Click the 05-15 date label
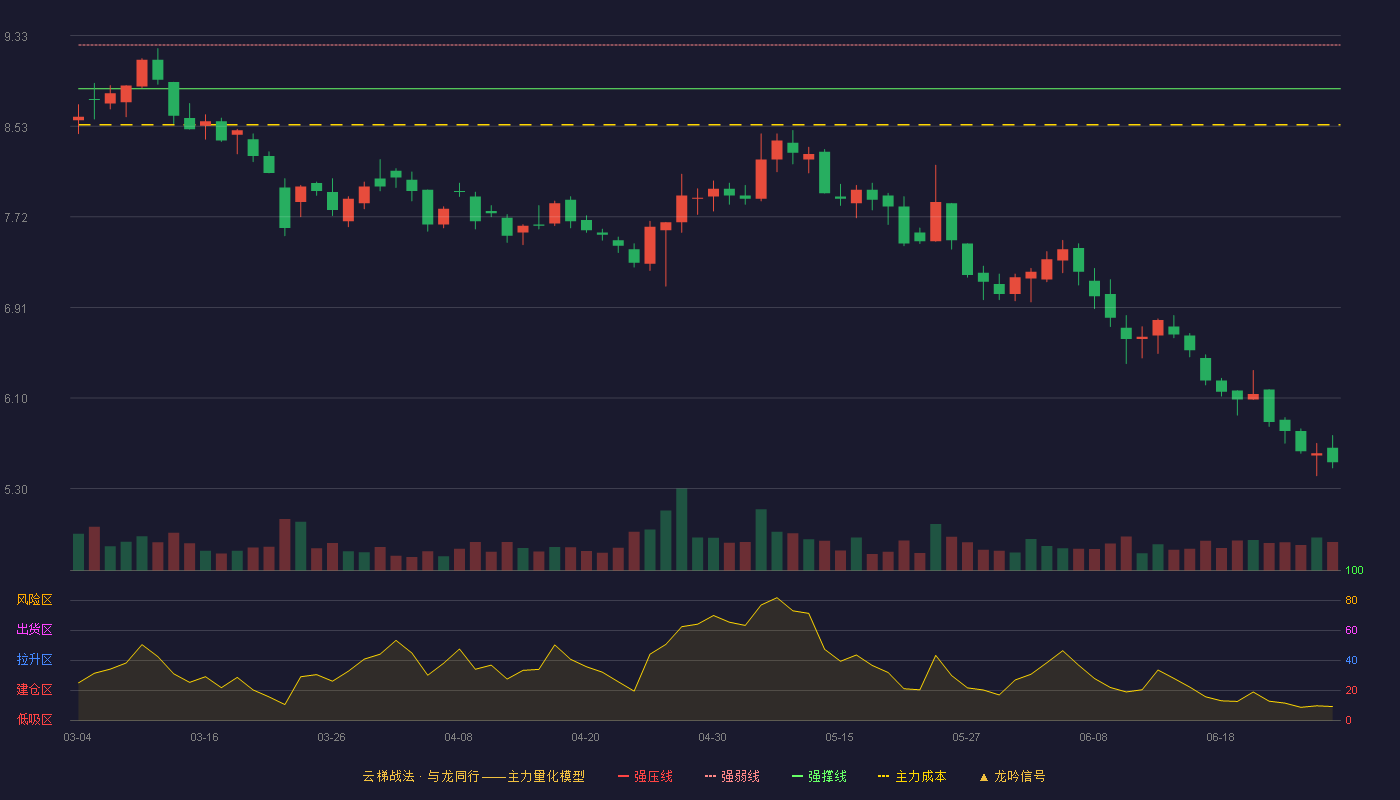Screen dimensions: 1400x800 coord(839,737)
